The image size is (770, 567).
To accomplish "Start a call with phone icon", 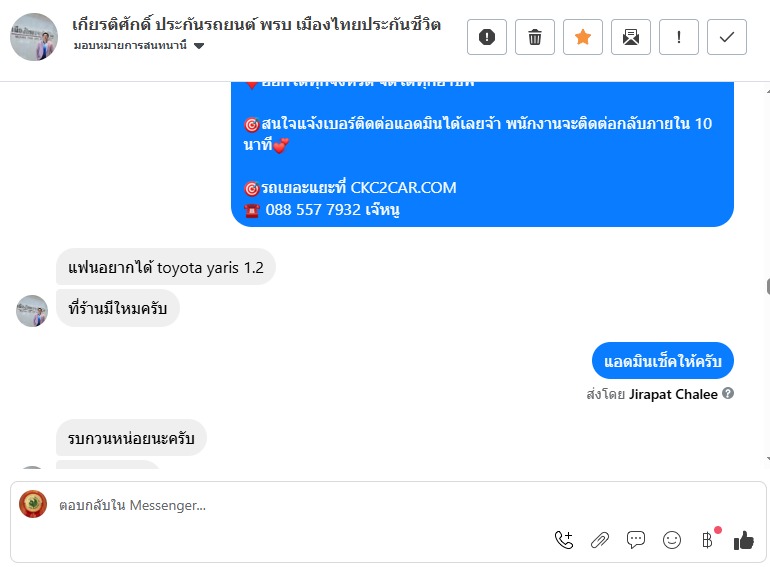I will [x=564, y=540].
